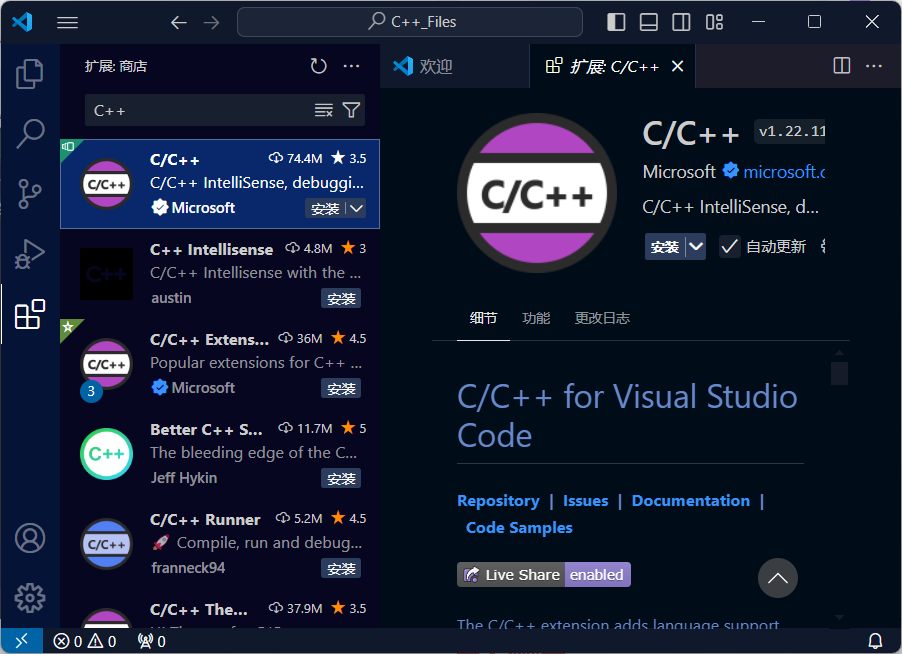The width and height of the screenshot is (902, 654).
Task: Select the Better C++ S... list entry
Action: [x=220, y=454]
